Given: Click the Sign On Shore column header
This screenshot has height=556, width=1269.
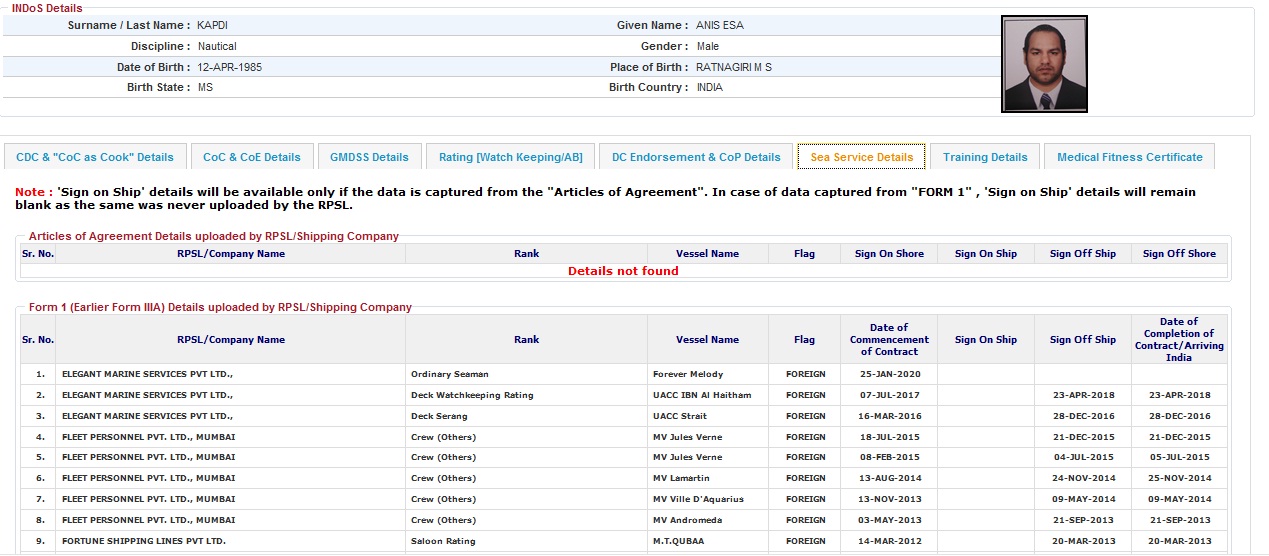Looking at the screenshot, I should coord(889,254).
